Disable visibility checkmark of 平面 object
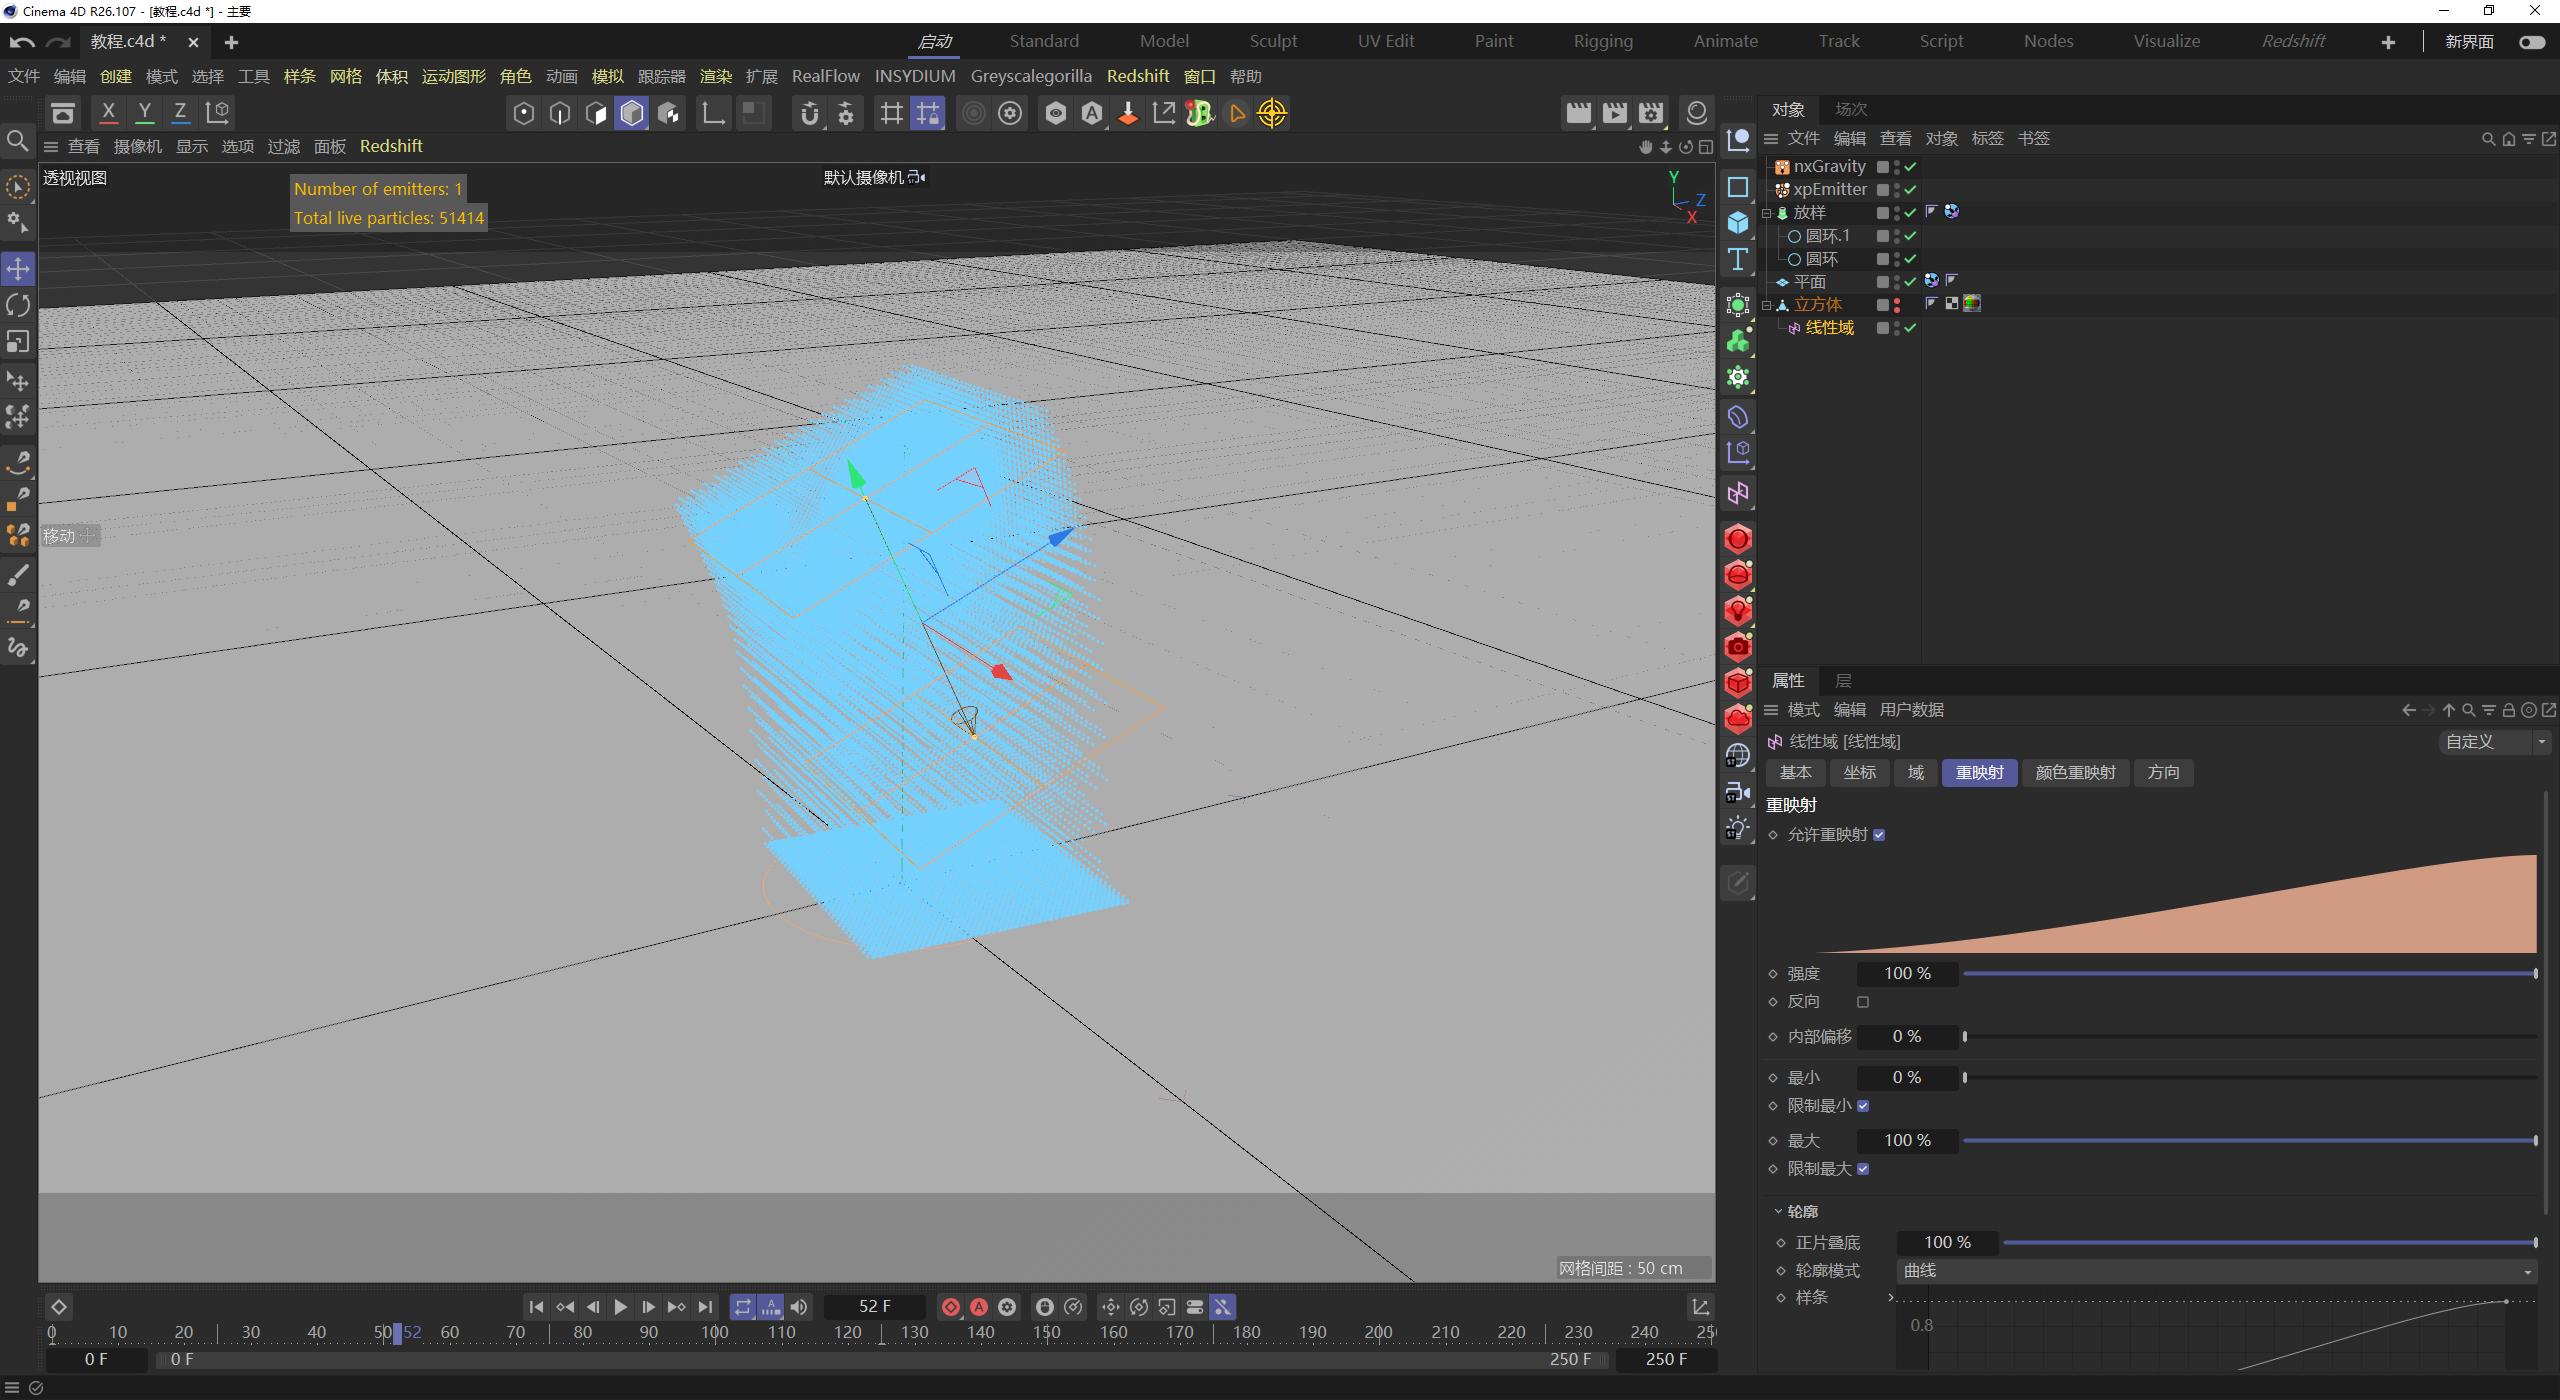Image resolution: width=2560 pixels, height=1400 pixels. point(1908,281)
